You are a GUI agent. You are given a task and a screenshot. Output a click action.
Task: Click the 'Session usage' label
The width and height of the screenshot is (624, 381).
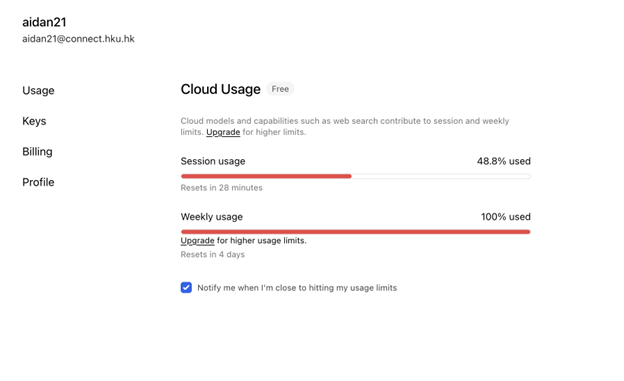(x=213, y=161)
